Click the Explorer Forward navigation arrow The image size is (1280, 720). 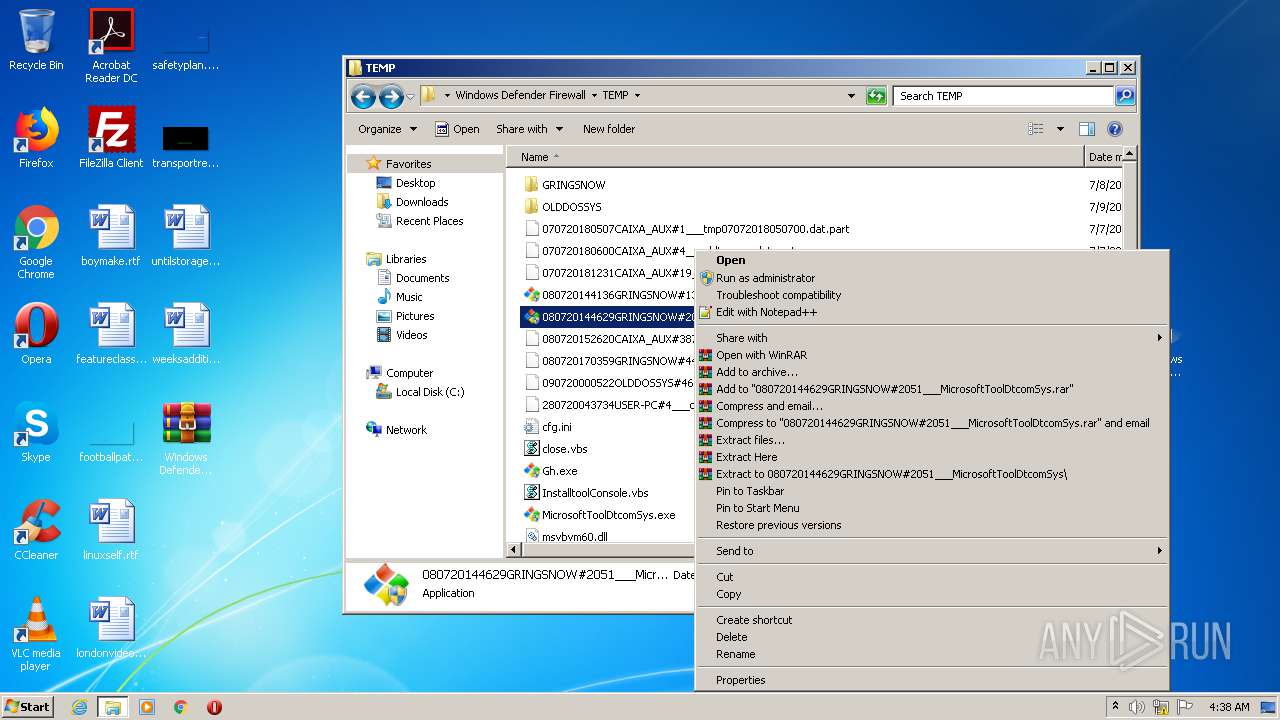391,96
